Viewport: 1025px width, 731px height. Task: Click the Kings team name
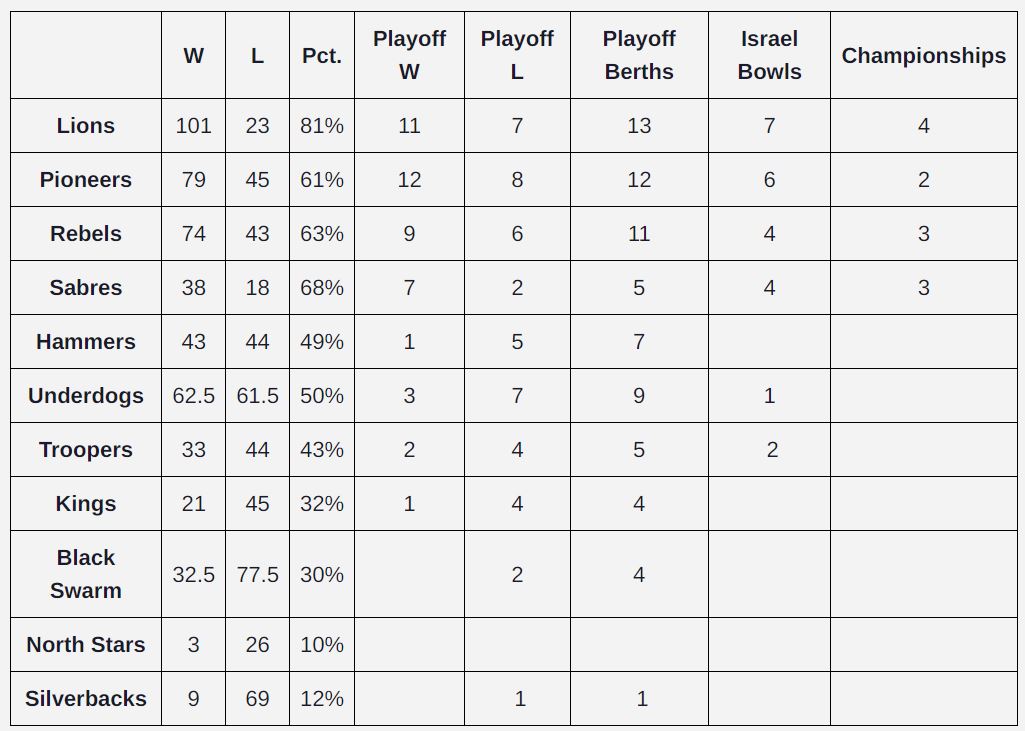(86, 503)
